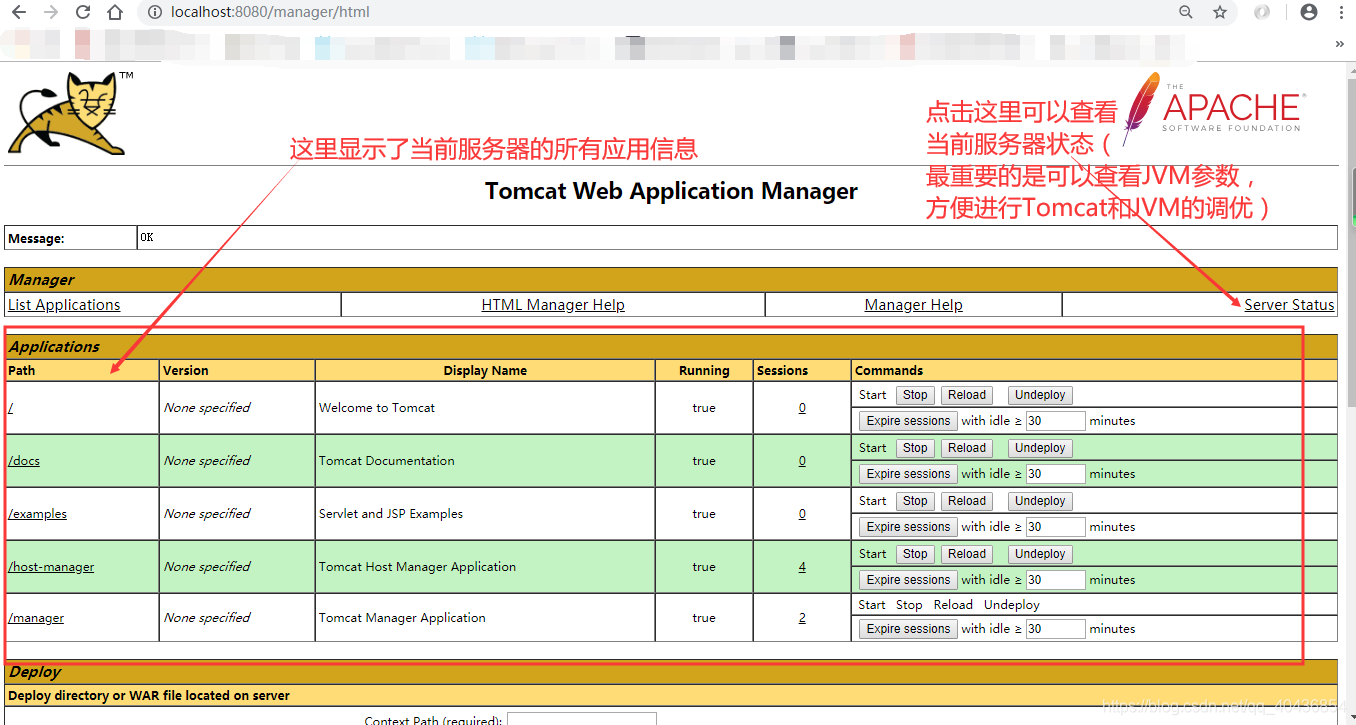Screen dimensions: 1356x725
Task: Open the List Applications link
Action: click(64, 305)
